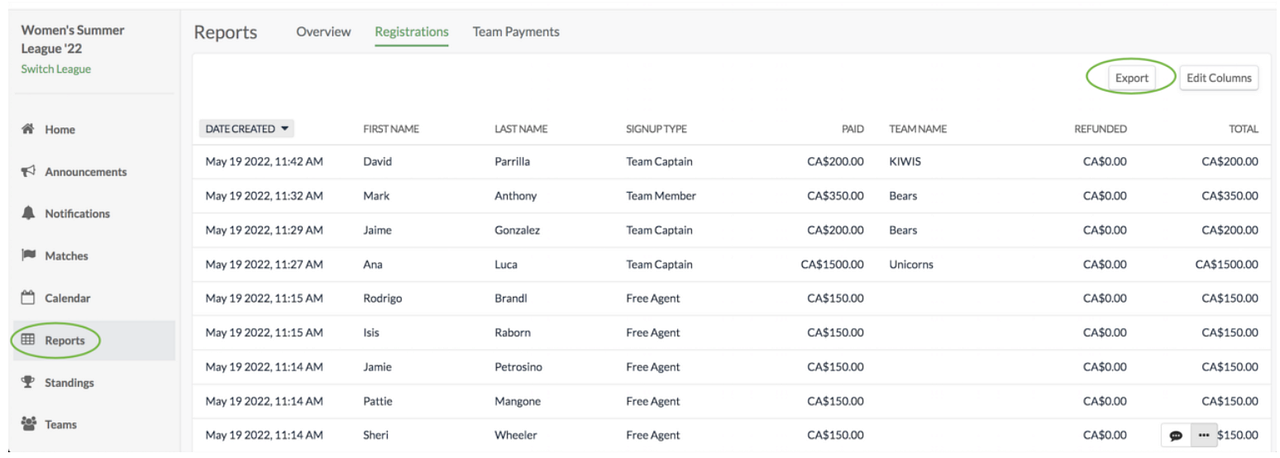The image size is (1280, 458).
Task: Click the Reports table icon
Action: click(28, 340)
